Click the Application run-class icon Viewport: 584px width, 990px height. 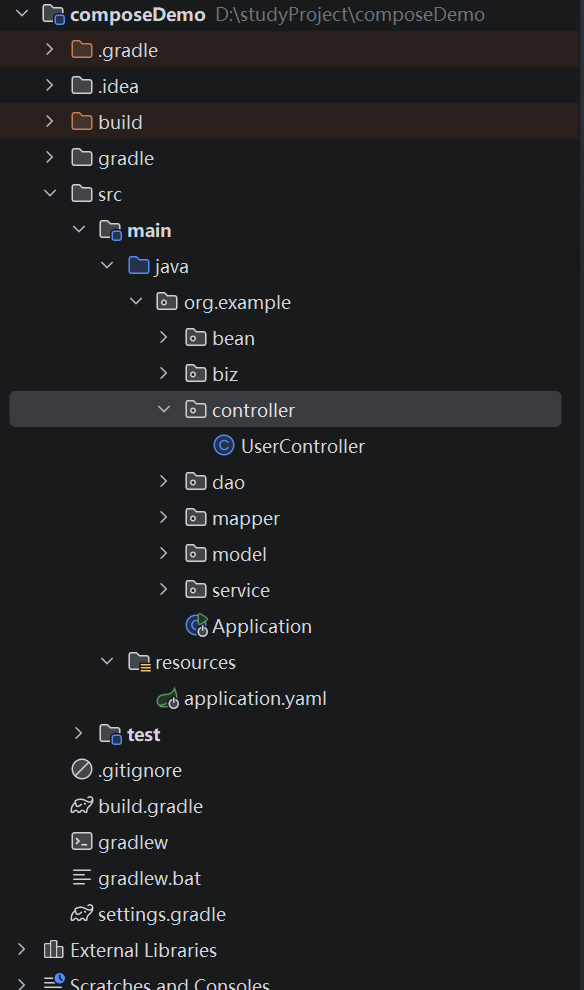196,626
